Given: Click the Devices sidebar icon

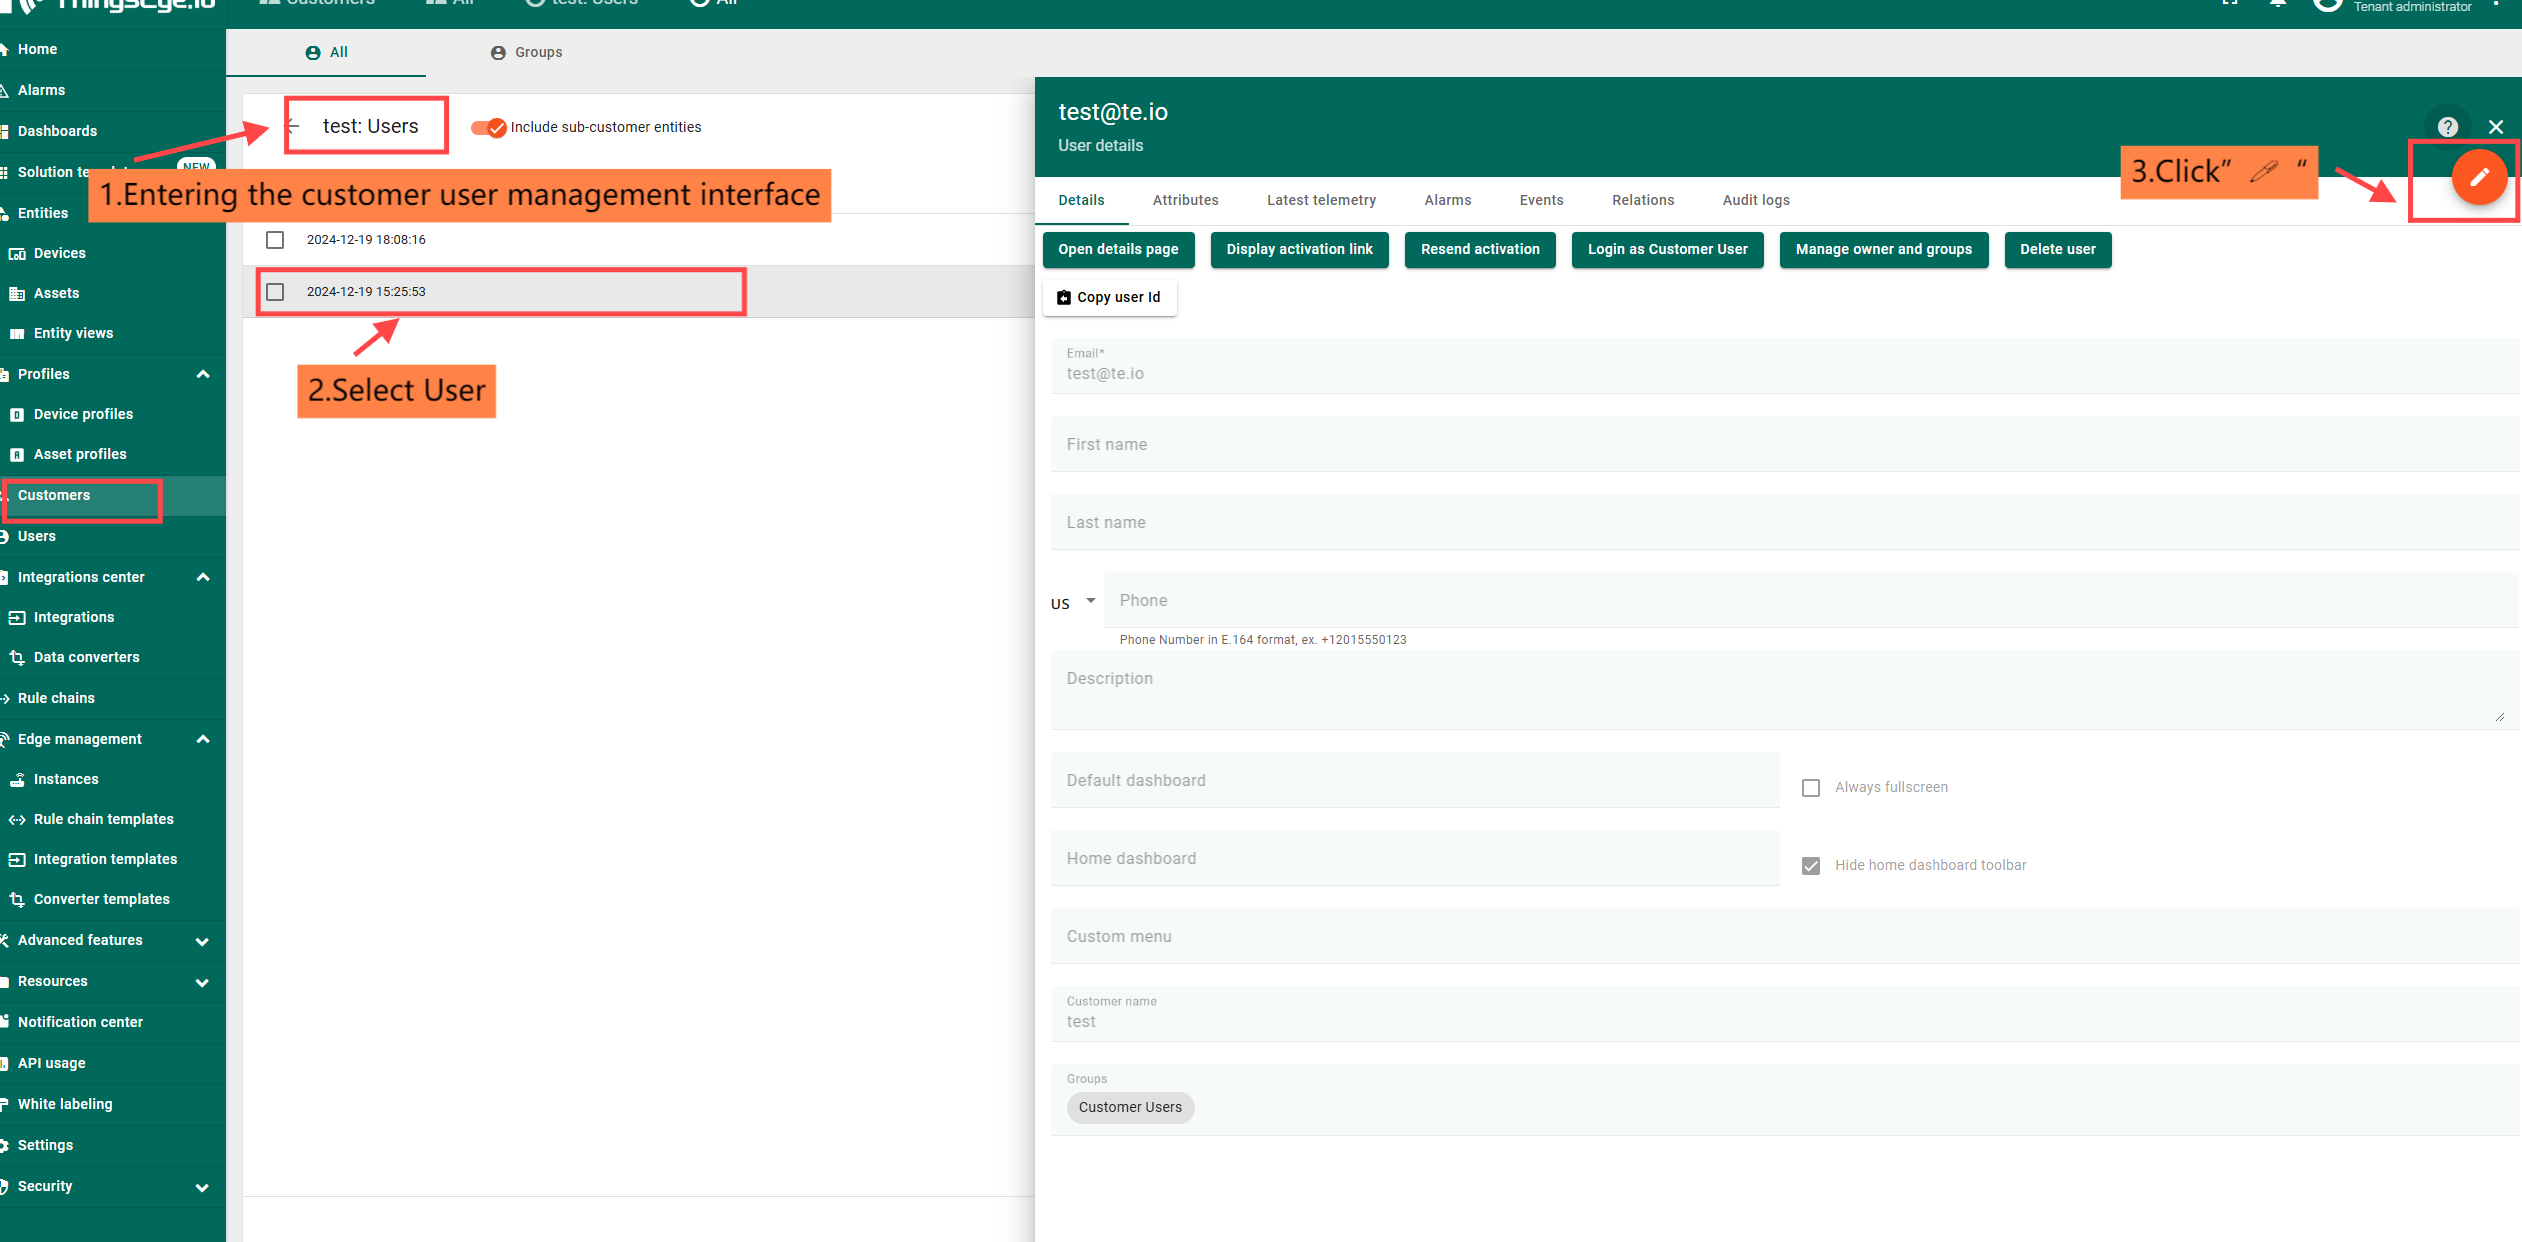Looking at the screenshot, I should point(17,253).
